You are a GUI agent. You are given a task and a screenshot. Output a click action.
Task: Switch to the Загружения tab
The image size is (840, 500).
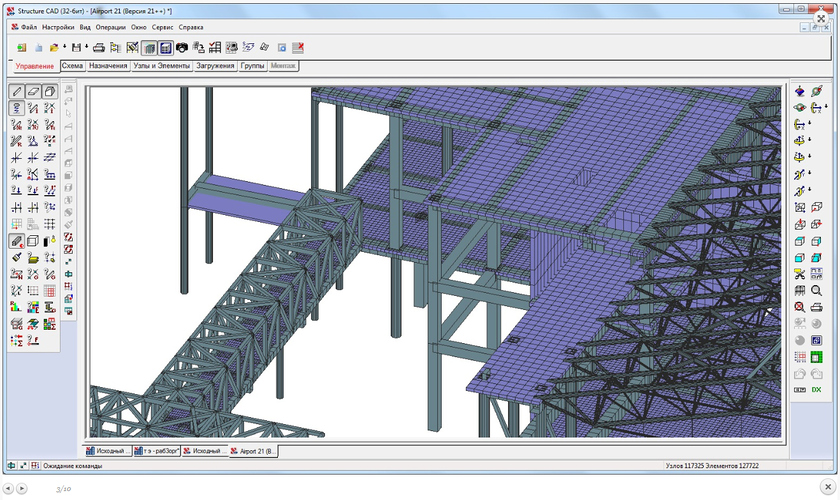(x=216, y=66)
